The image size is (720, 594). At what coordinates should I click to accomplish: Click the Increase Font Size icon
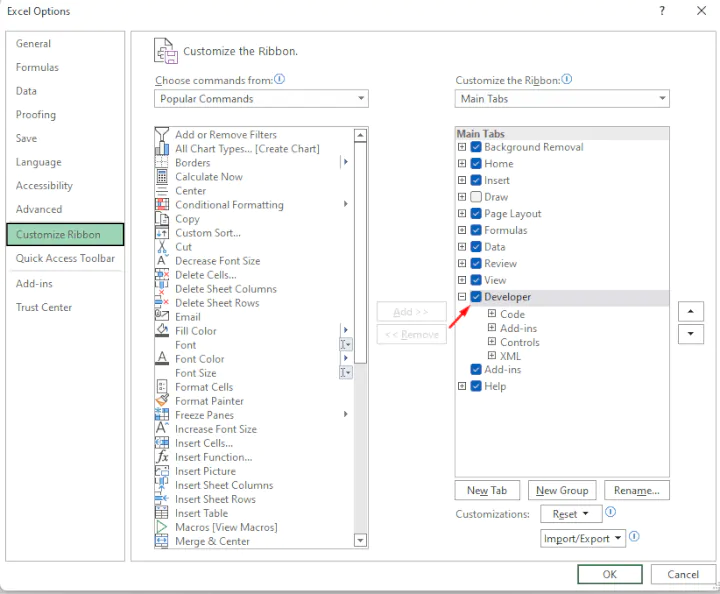click(x=162, y=429)
